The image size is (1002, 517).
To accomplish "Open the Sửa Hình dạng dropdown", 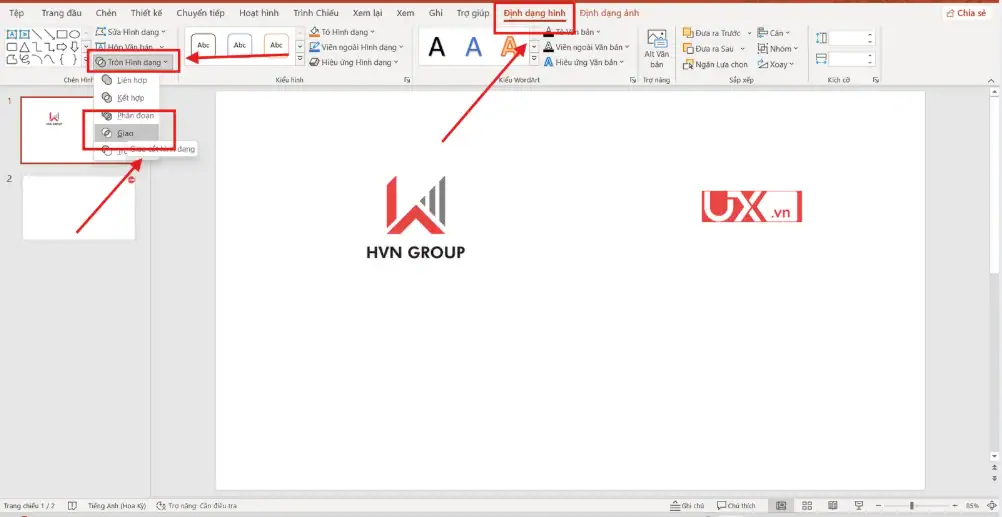I will [x=130, y=31].
